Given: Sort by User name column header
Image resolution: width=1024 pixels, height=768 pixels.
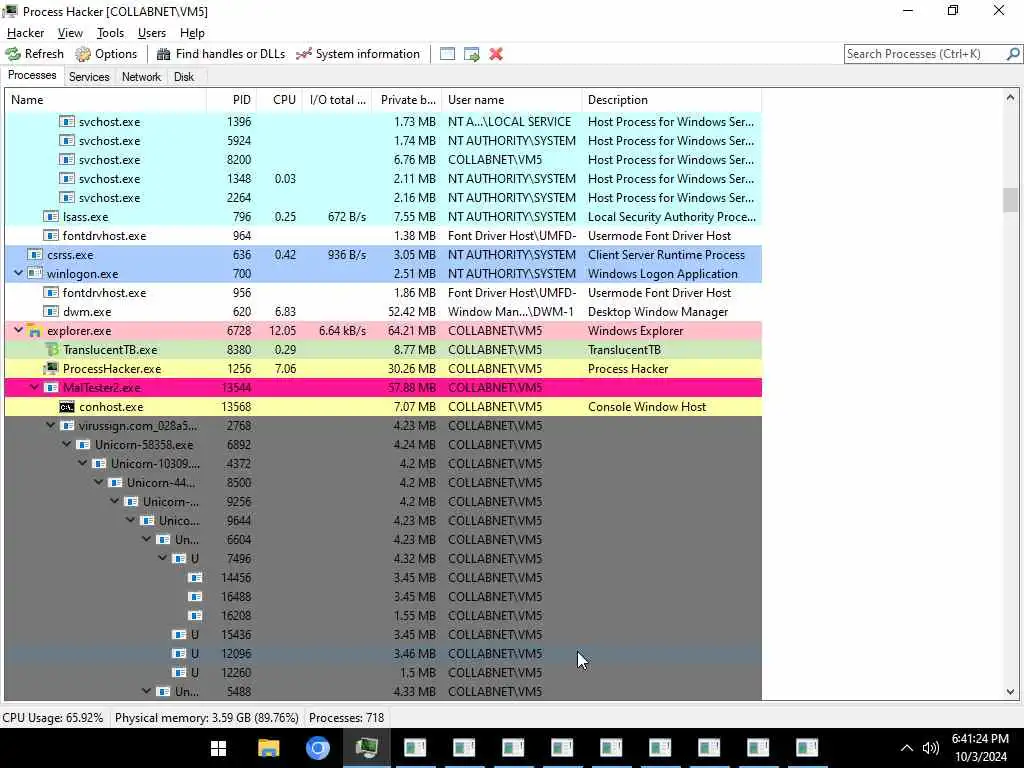Looking at the screenshot, I should pyautogui.click(x=512, y=100).
